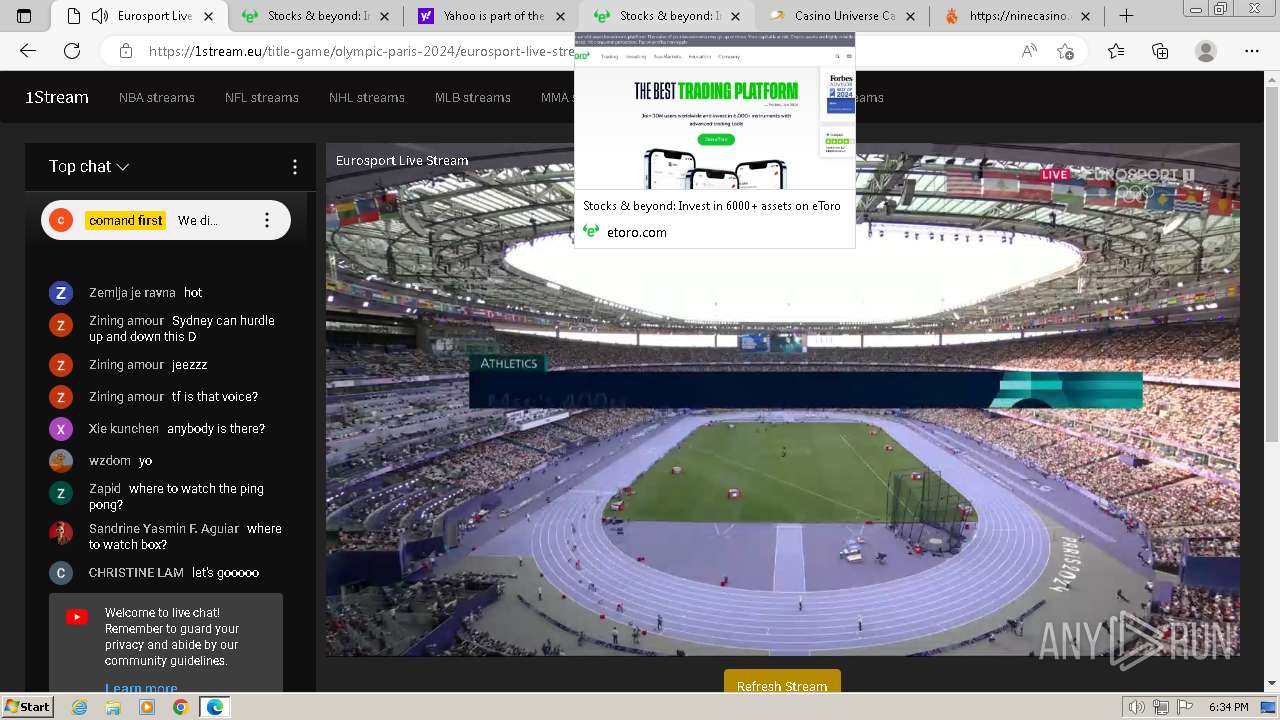Click Zemlja je ravna's avatar in chat

tap(61, 293)
